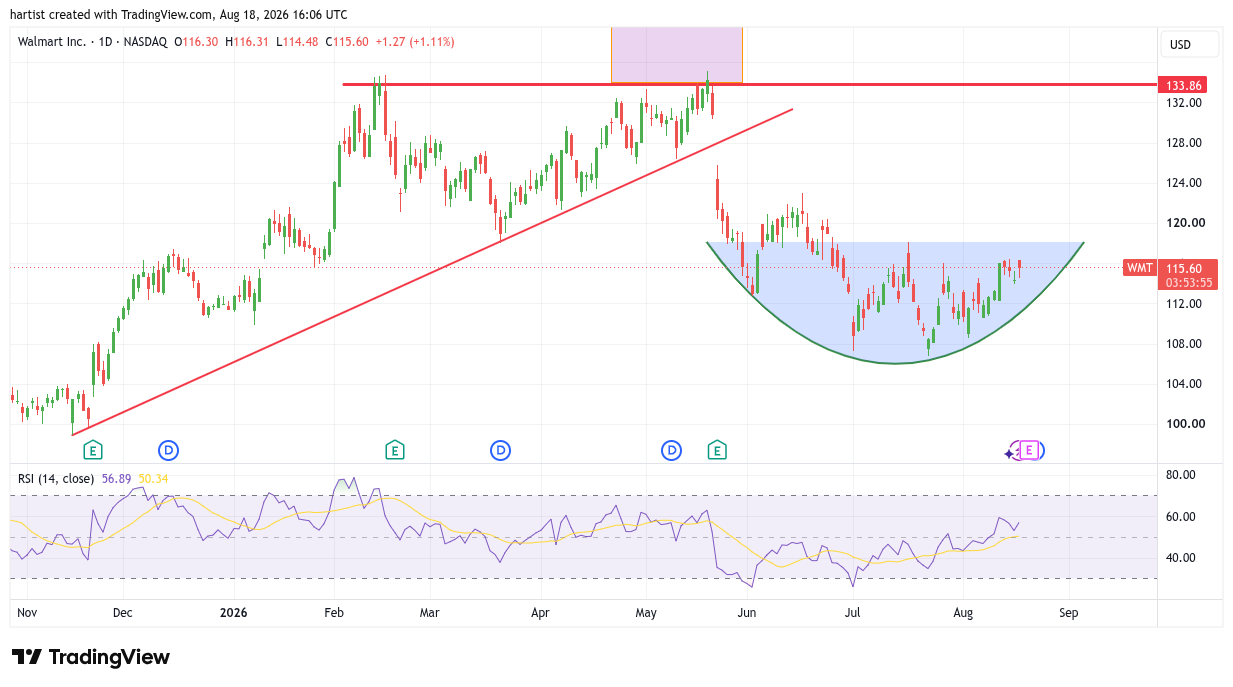Click the countdown timer 03:53:55
This screenshot has width=1233, height=687.
tap(1189, 283)
